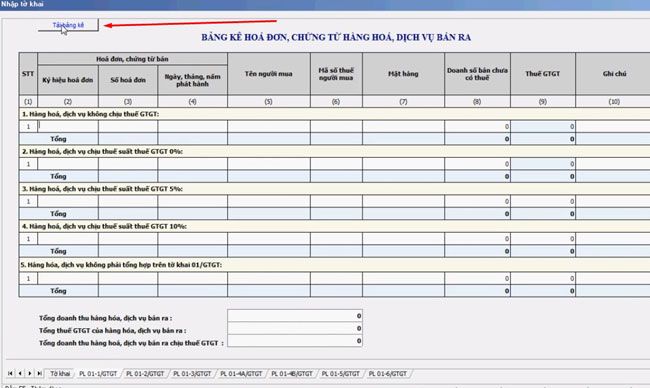Click Ghi chú cell in section 1 row
650x388 pixels.
click(x=613, y=126)
